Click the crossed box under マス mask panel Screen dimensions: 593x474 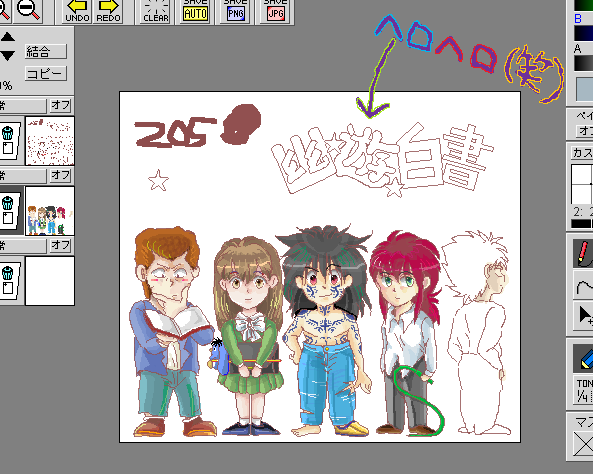(583, 444)
